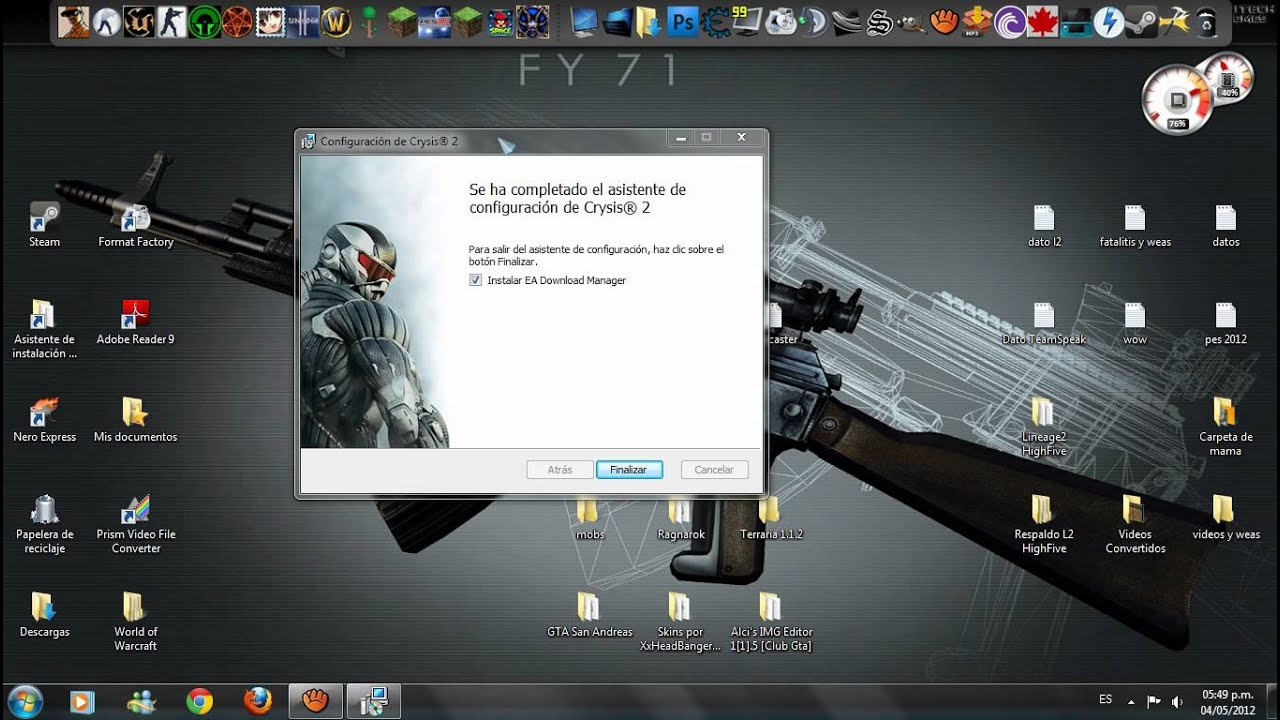Open Windows Media Player taskbar icon
1280x720 pixels.
pos(82,701)
